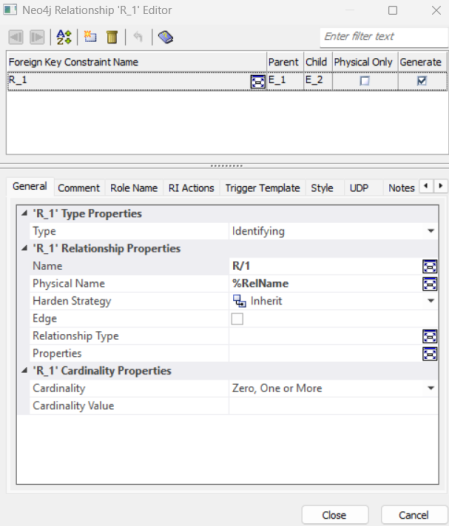449x526 pixels.
Task: Click the Relationship Type value field
Action: click(326, 336)
